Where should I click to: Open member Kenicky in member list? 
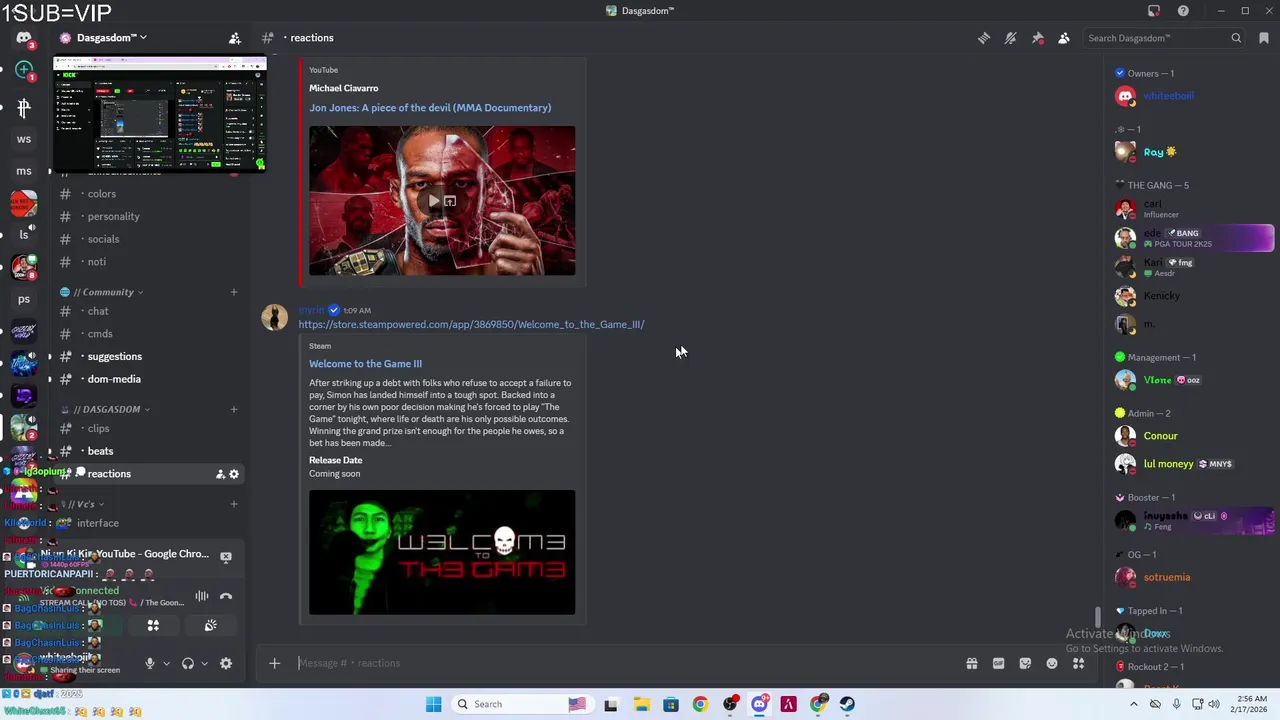(1161, 296)
